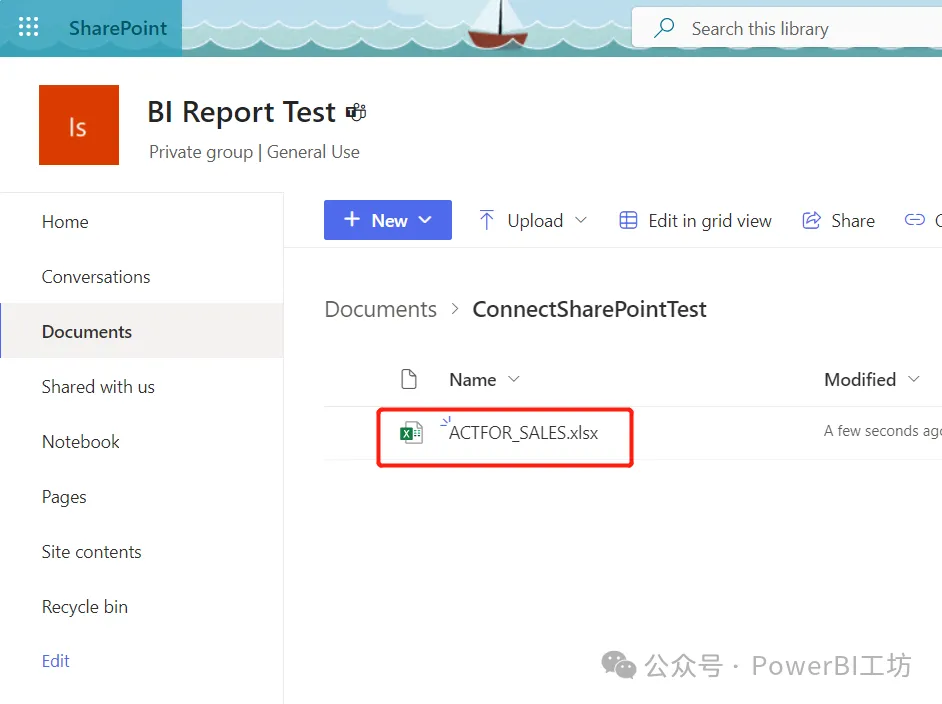
Task: Open Recycle bin navigation item
Action: [x=85, y=607]
